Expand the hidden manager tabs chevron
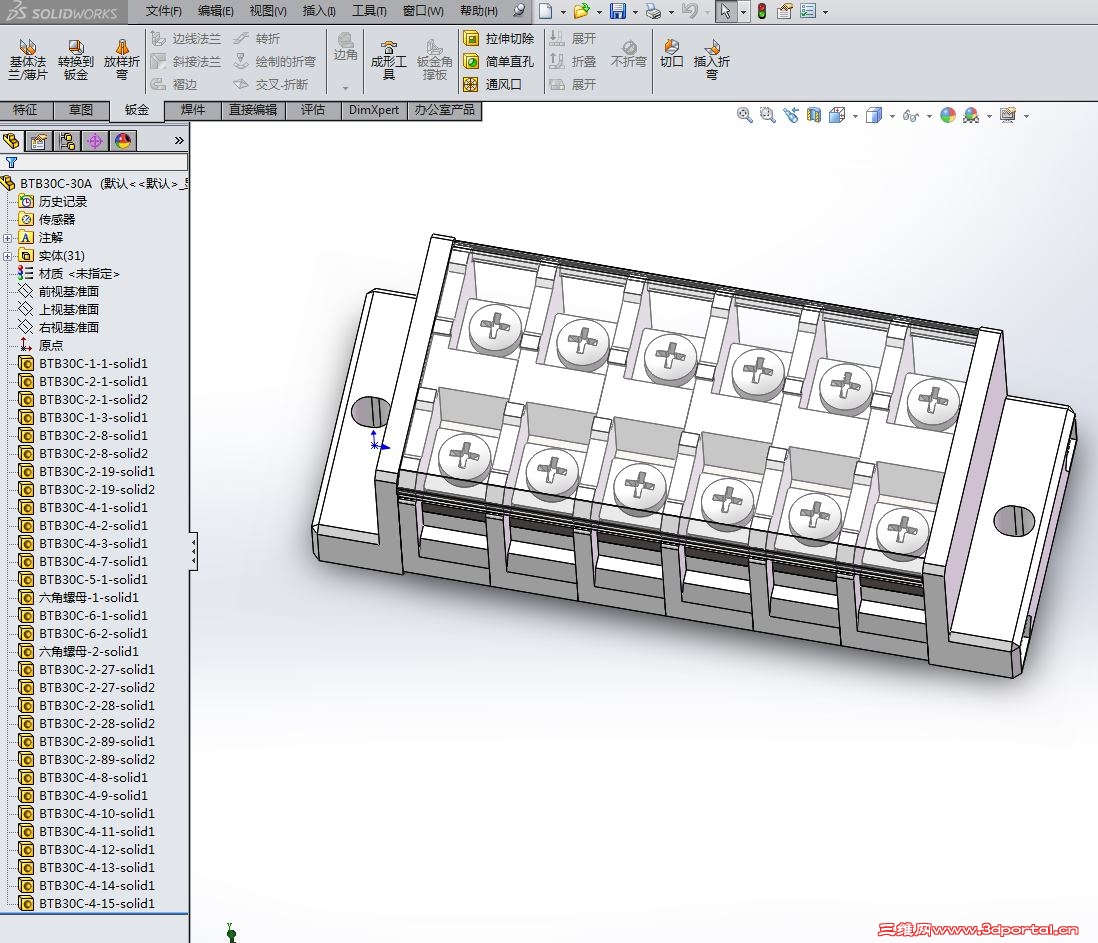 [x=179, y=141]
